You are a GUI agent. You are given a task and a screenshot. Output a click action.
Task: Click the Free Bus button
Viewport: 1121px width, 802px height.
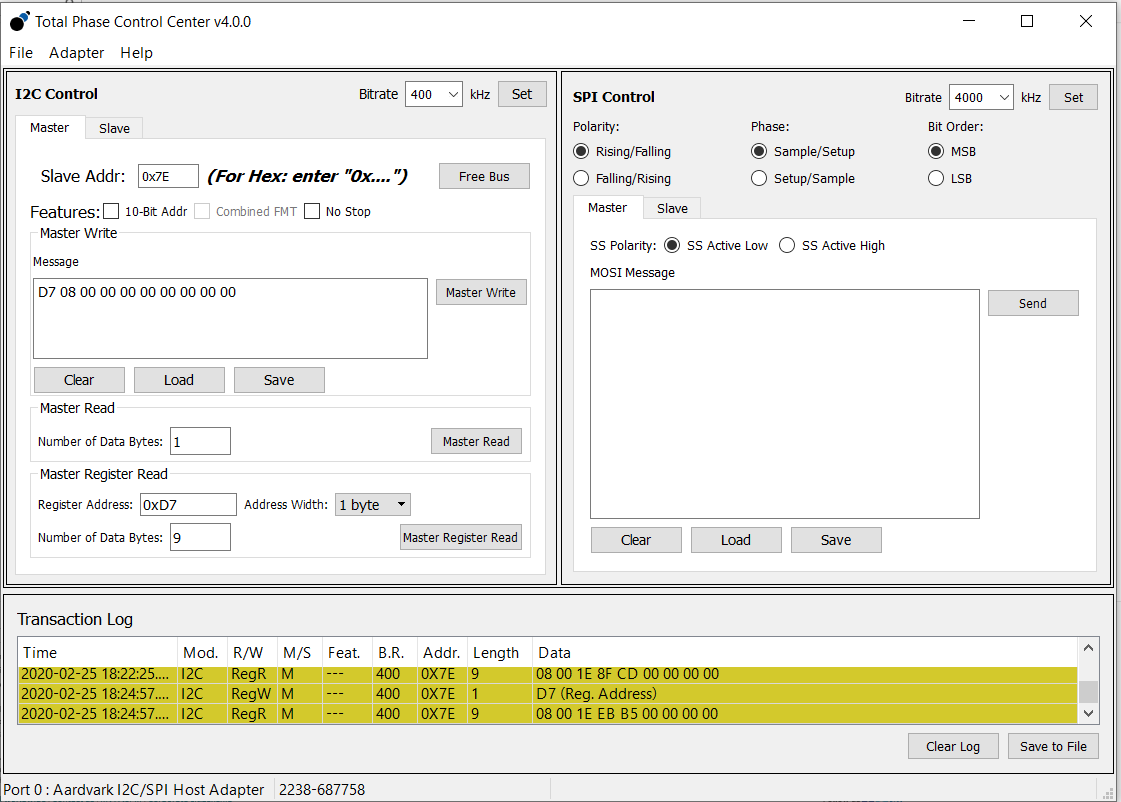(x=484, y=175)
